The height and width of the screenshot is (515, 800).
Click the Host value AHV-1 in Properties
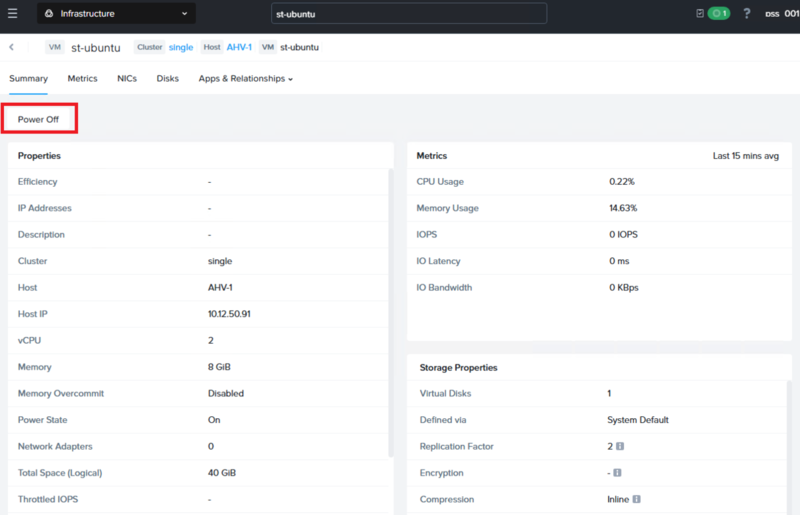coord(220,288)
